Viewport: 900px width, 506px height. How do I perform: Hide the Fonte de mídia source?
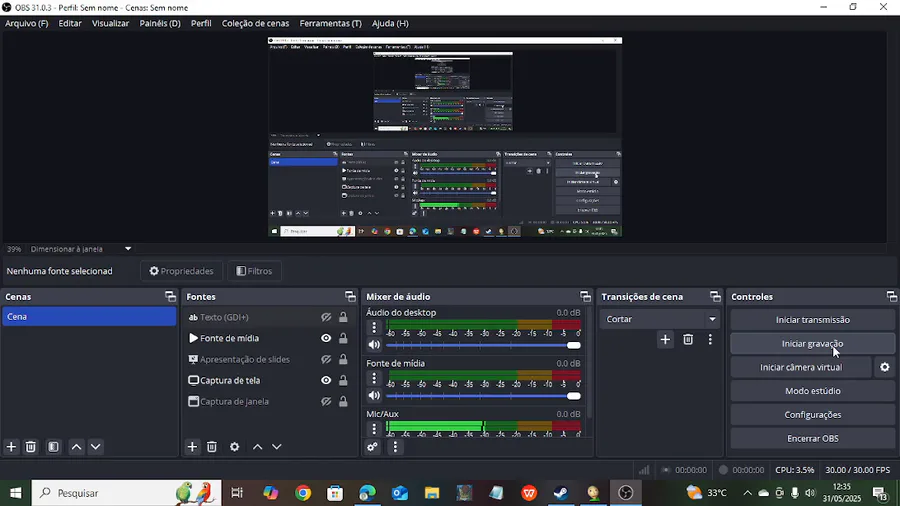[326, 338]
